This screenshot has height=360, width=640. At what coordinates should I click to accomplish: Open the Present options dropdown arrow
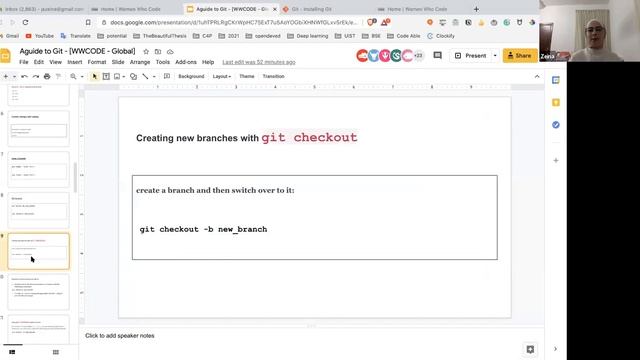click(495, 56)
